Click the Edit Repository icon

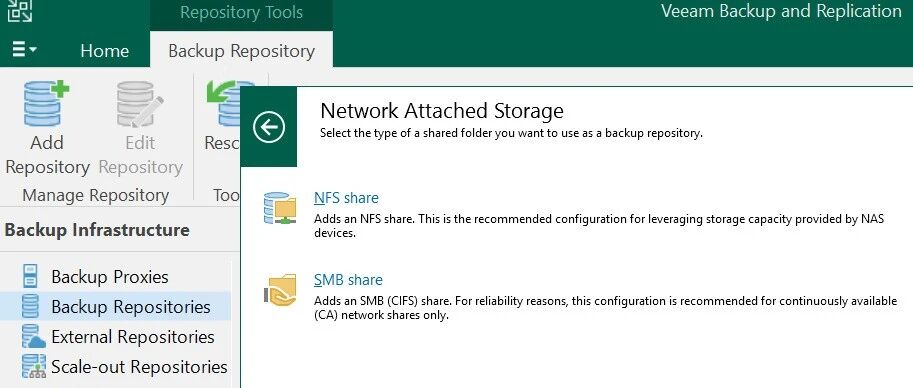[x=140, y=104]
